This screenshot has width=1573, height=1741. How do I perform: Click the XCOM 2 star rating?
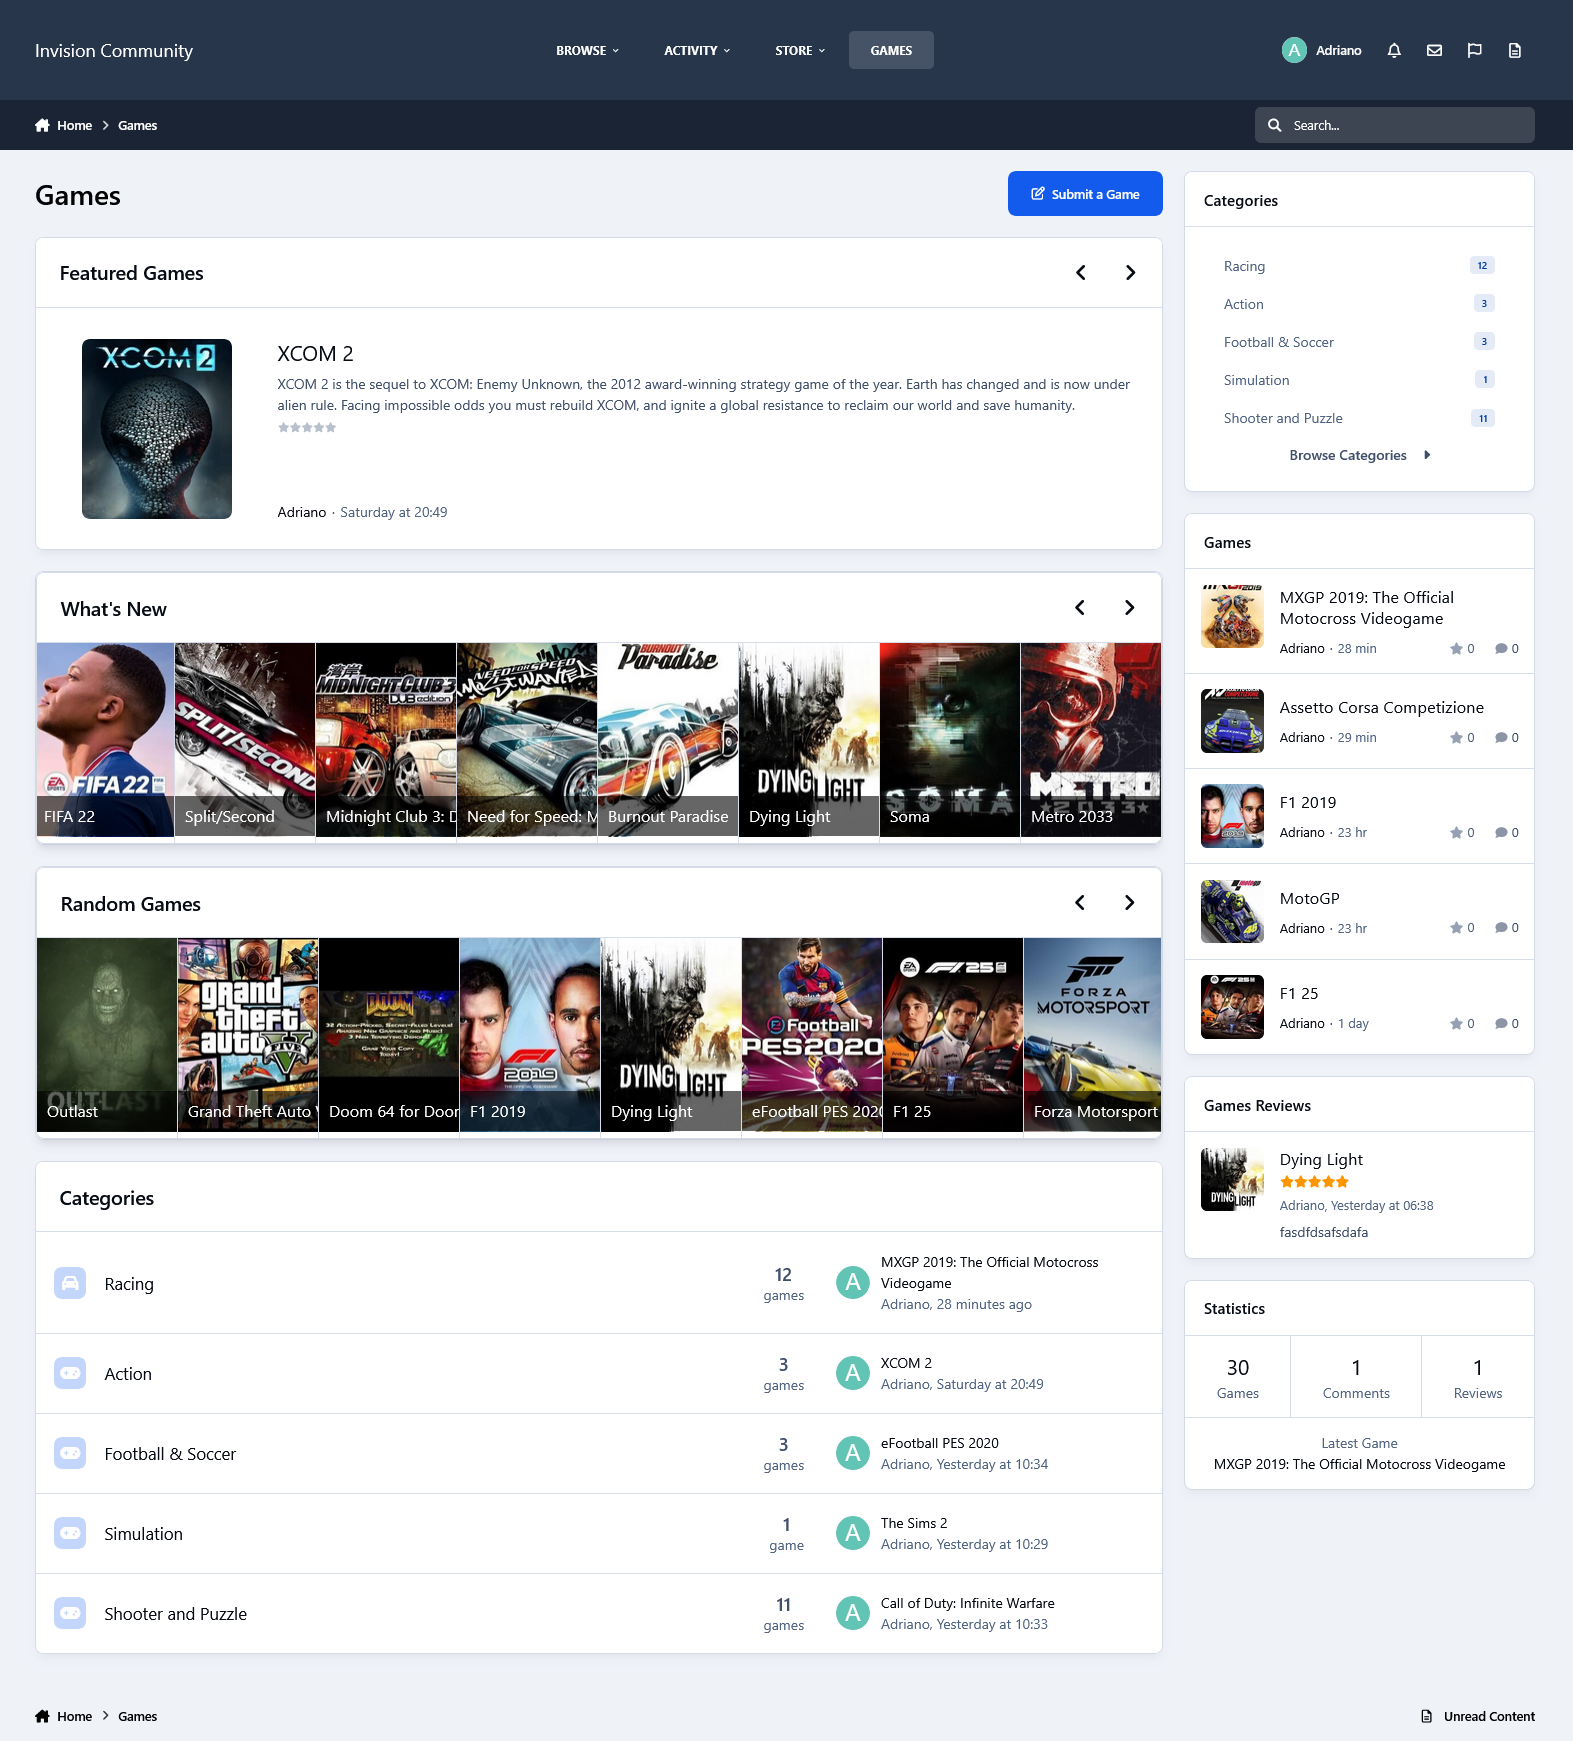click(307, 428)
